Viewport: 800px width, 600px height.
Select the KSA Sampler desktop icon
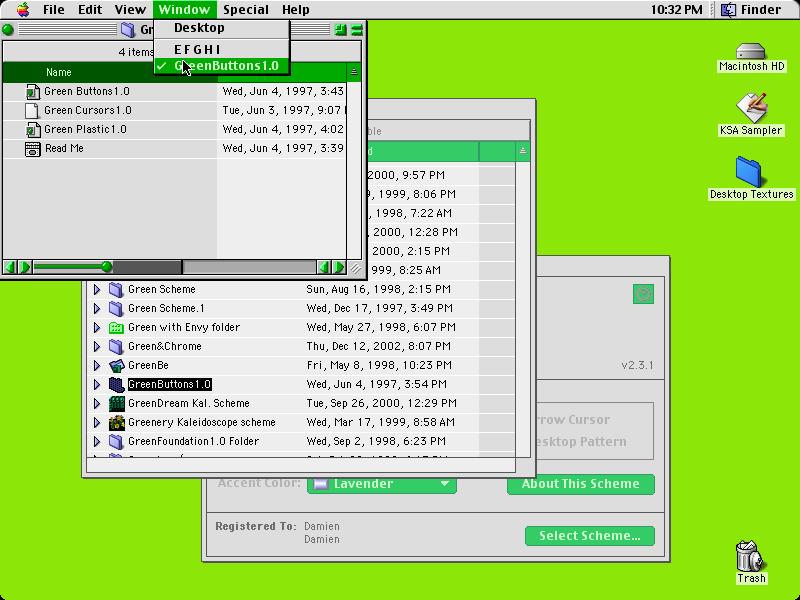point(751,108)
